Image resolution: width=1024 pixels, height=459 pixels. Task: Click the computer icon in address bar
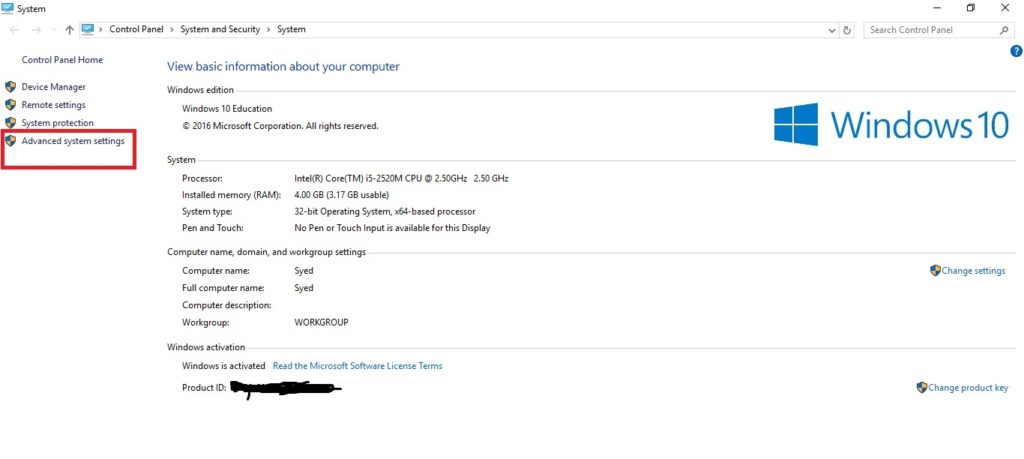pyautogui.click(x=88, y=29)
